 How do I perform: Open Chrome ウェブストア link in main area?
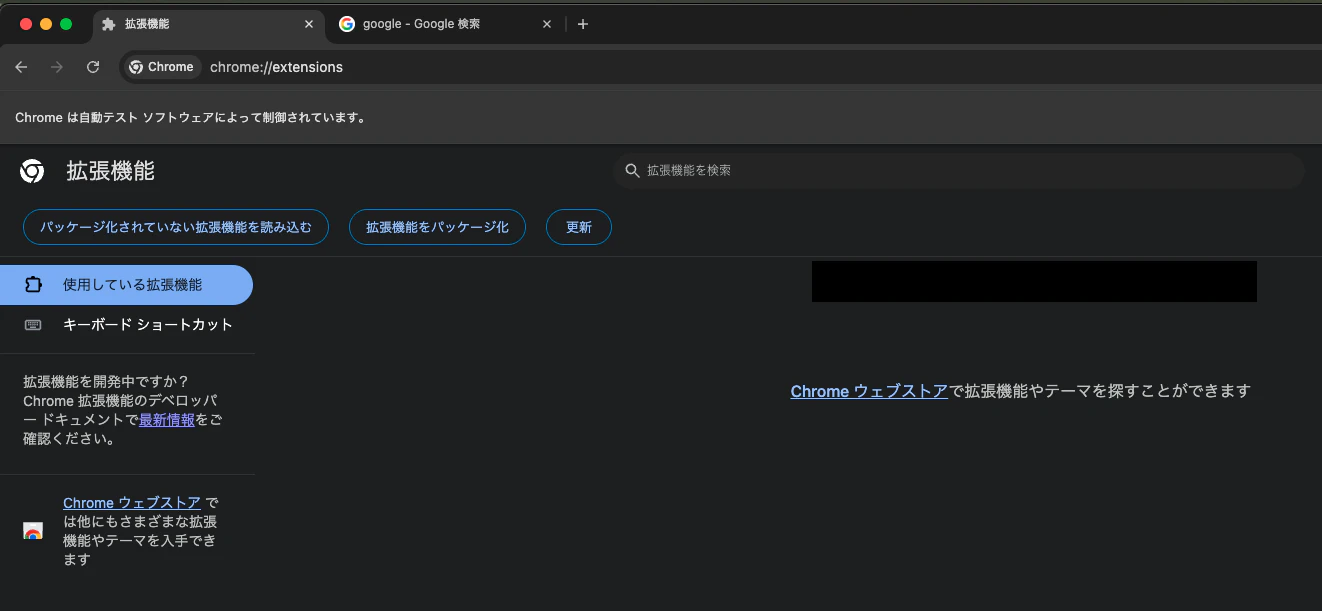point(869,391)
